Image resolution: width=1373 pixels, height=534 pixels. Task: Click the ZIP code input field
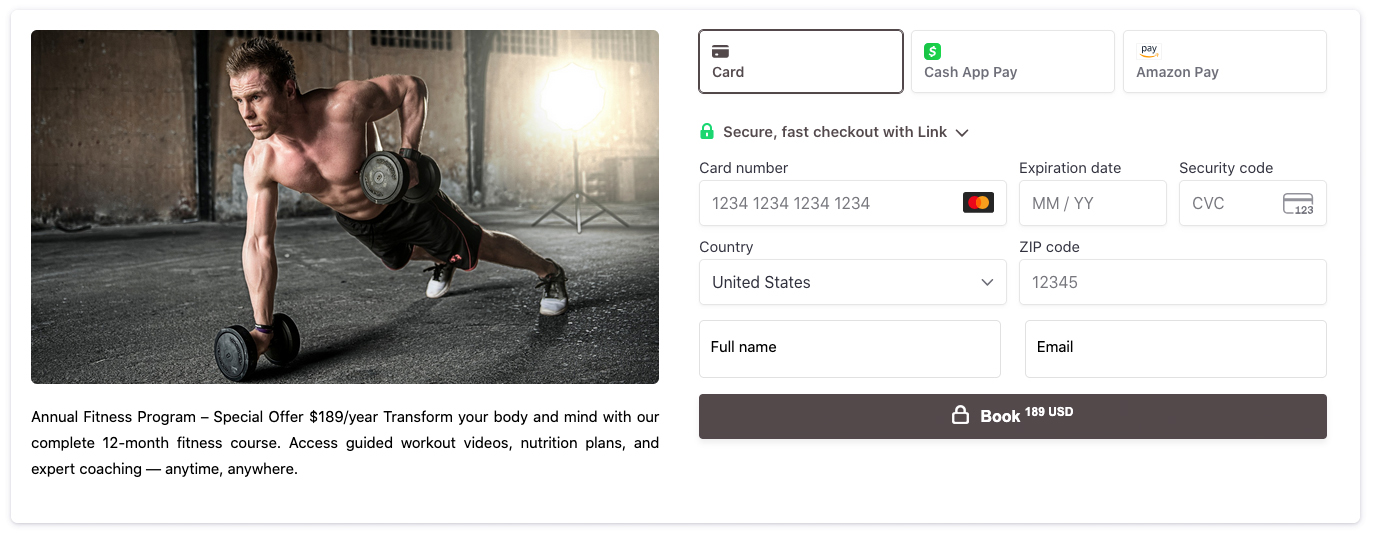point(1172,282)
